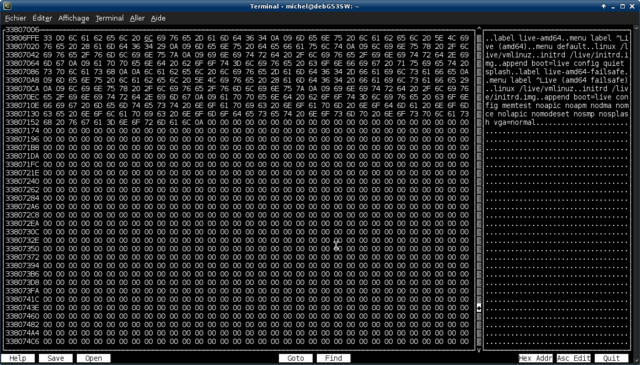Open the Terminal menu

(109, 18)
